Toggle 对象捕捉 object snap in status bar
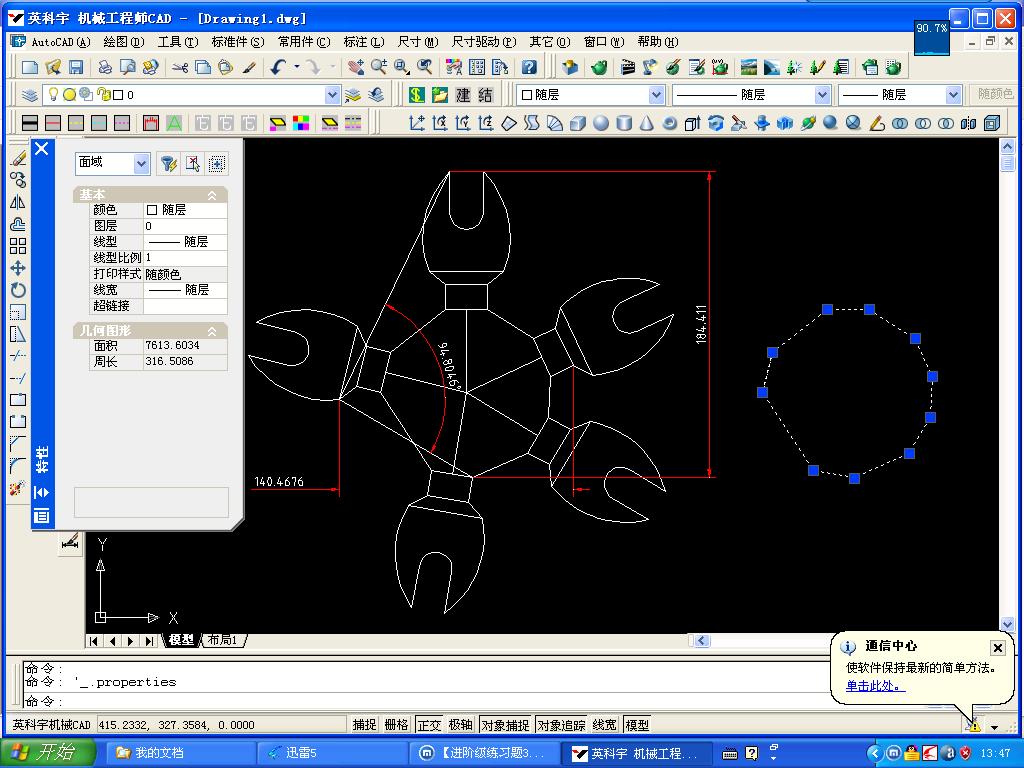The width and height of the screenshot is (1024, 768). click(x=505, y=725)
